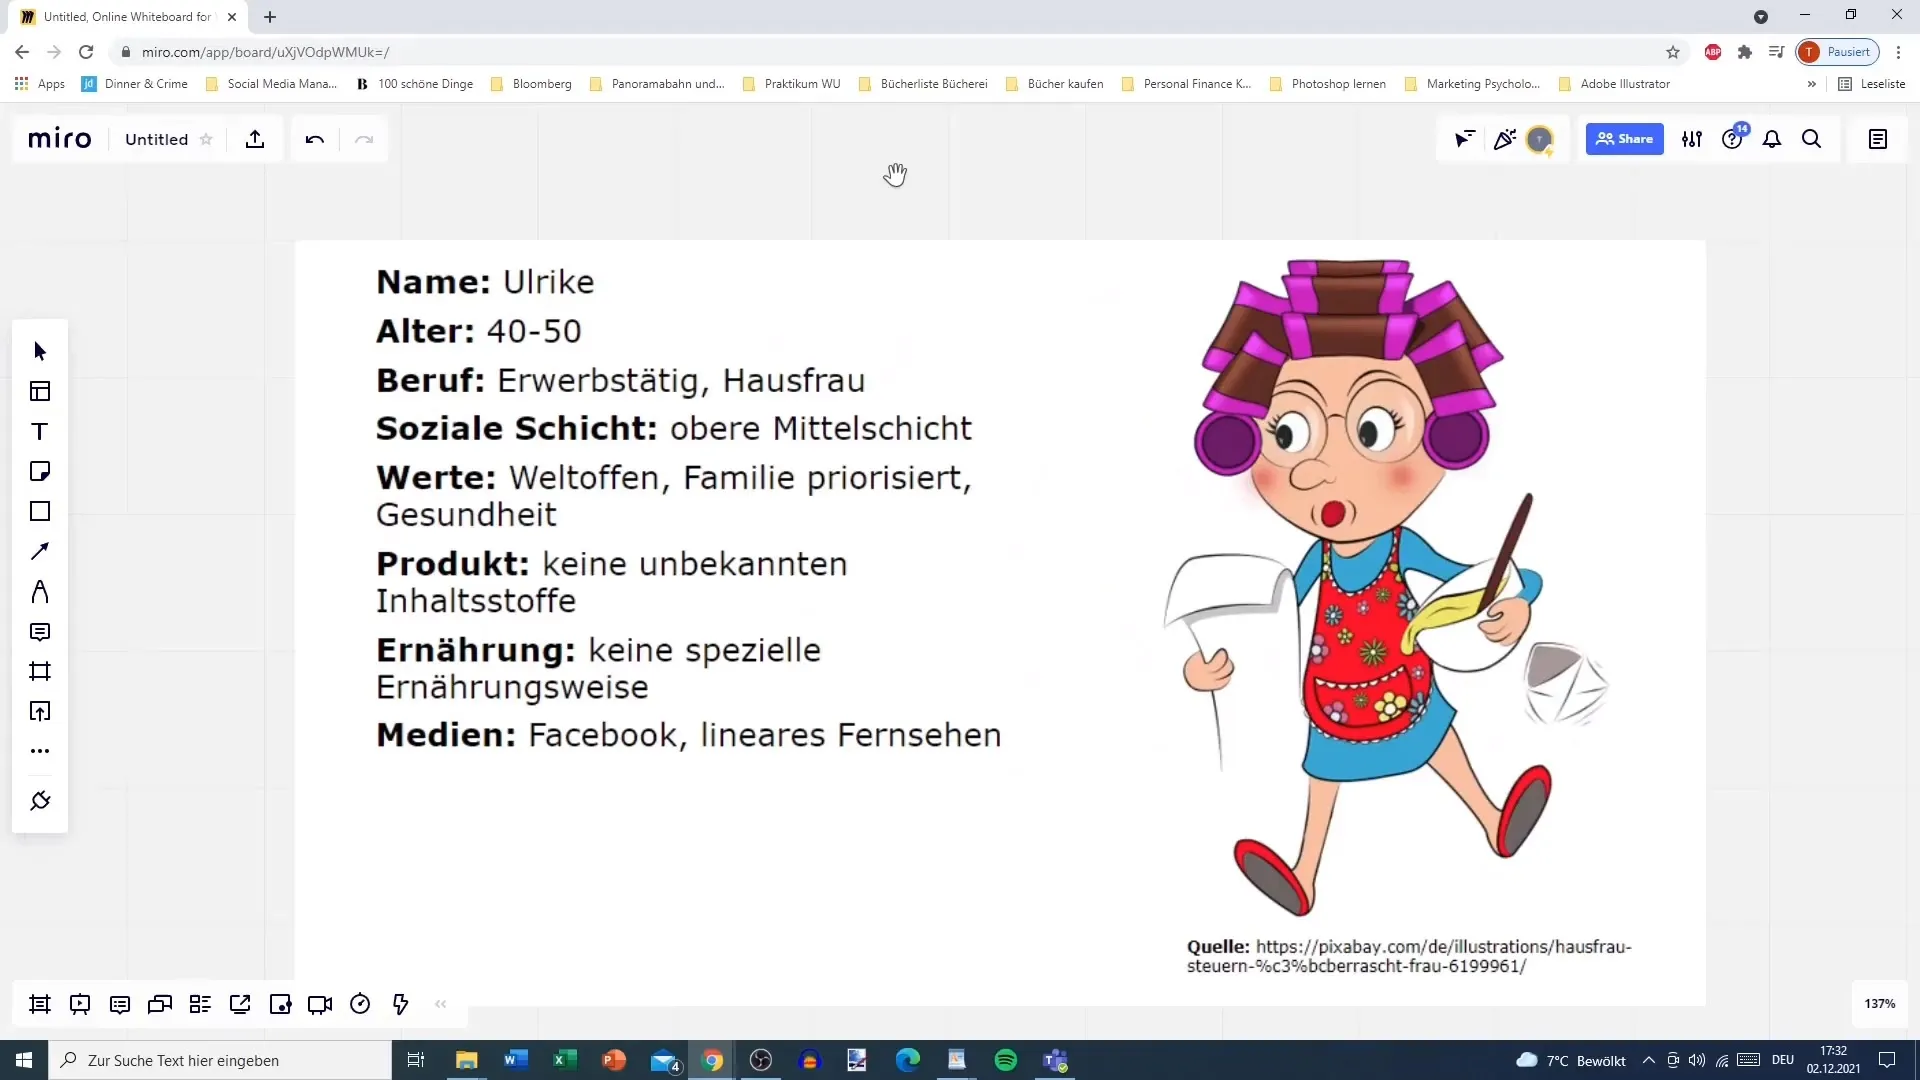Go to Miro dashboard via logo
The image size is (1920, 1080).
pyautogui.click(x=59, y=139)
